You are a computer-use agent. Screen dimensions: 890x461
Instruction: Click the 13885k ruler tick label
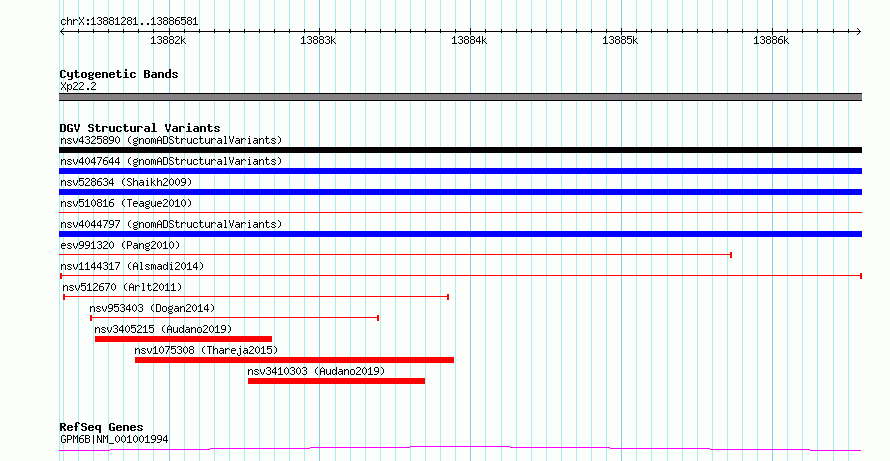(620, 40)
